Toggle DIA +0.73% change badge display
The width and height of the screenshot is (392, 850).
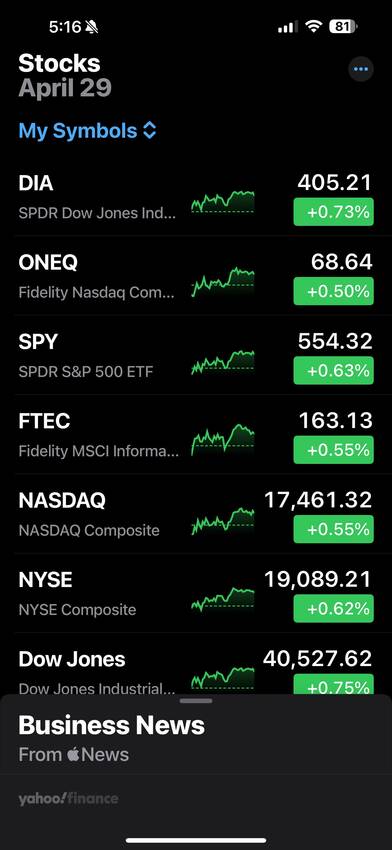tap(333, 212)
